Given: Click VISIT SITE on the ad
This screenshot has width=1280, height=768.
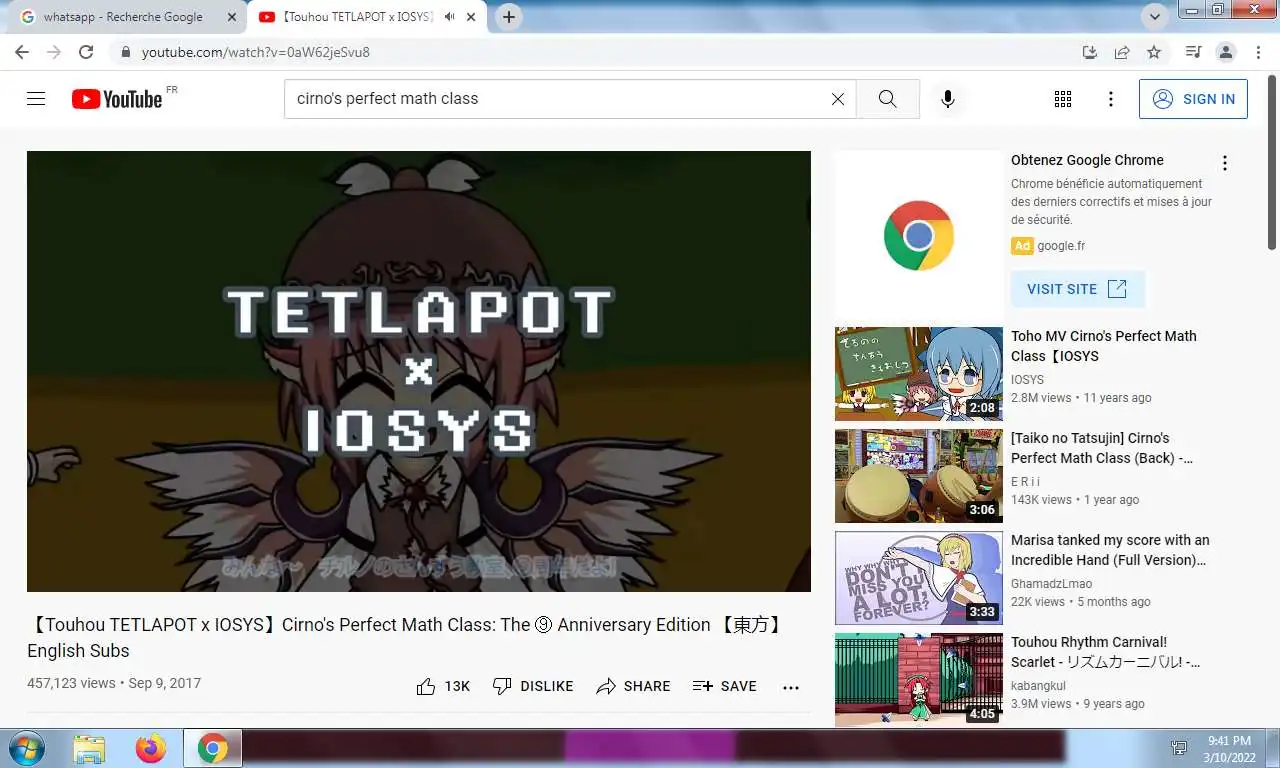Looking at the screenshot, I should click(1077, 289).
